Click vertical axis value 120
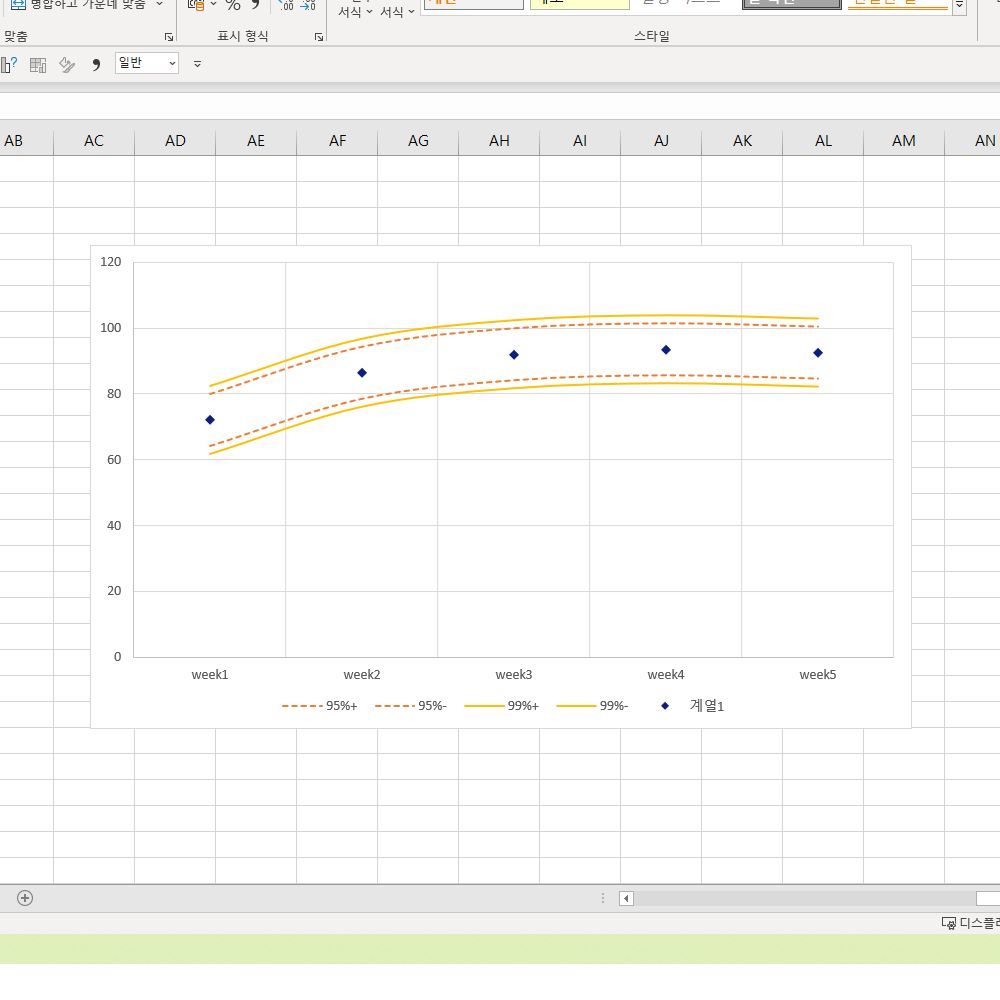 tap(110, 261)
